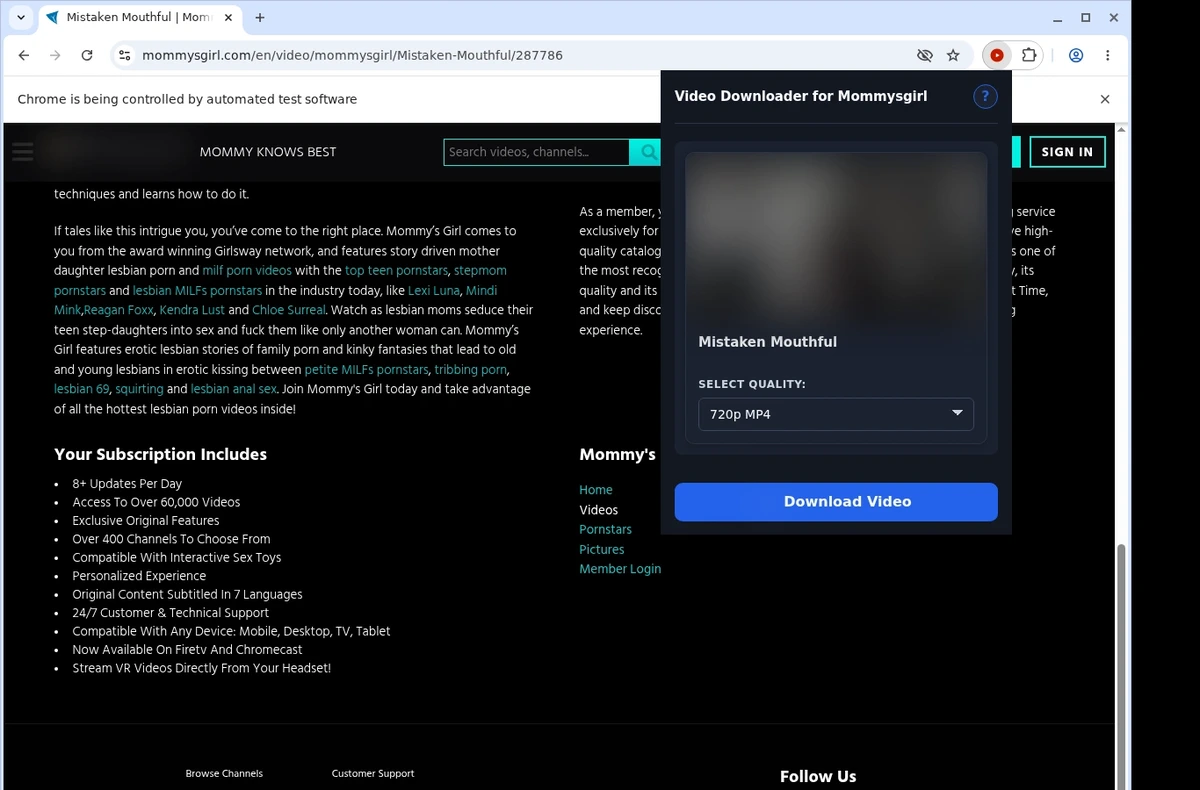The height and width of the screenshot is (790, 1200).
Task: Open the Extensions puzzle menu
Action: (1029, 56)
